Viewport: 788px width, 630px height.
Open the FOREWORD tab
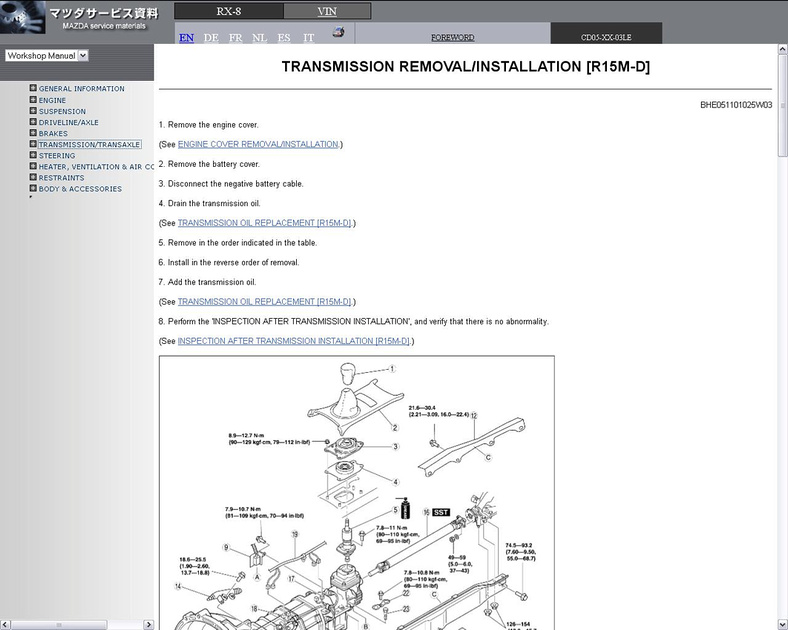pos(452,37)
